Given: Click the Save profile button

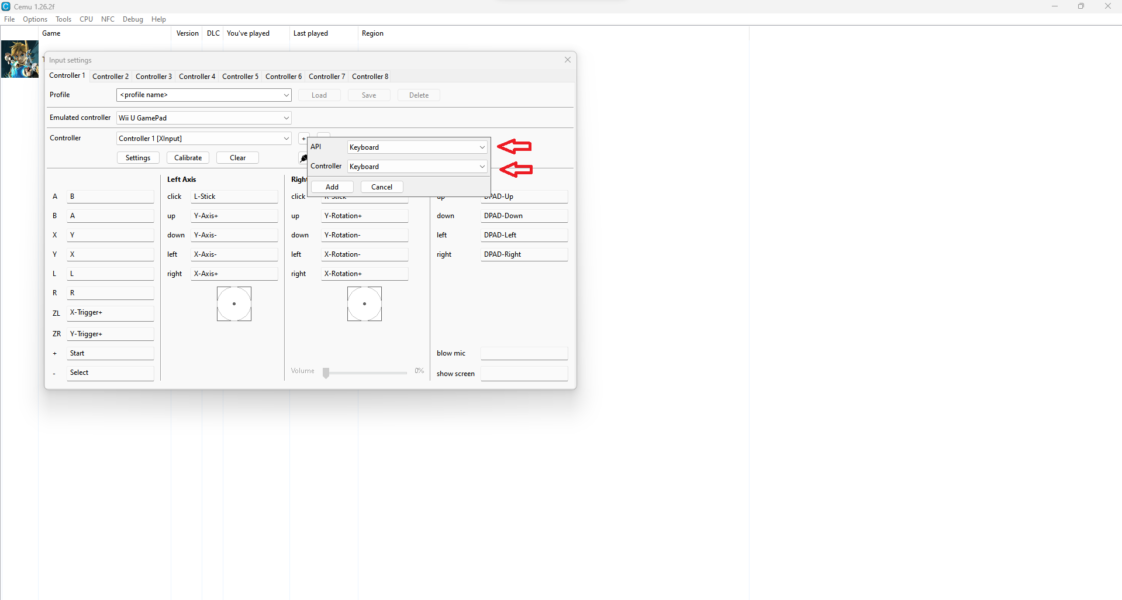Looking at the screenshot, I should [x=369, y=95].
